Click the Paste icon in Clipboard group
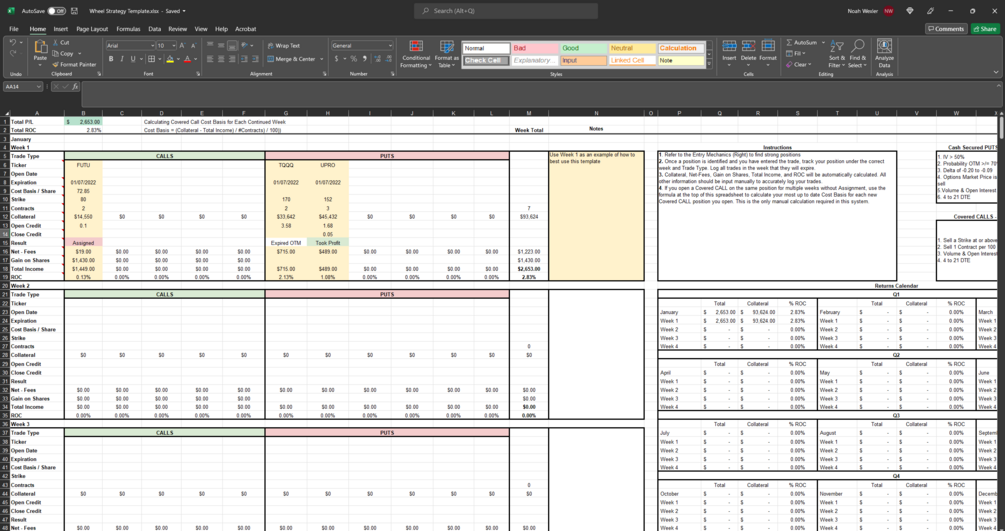1005x531 pixels. click(x=40, y=47)
